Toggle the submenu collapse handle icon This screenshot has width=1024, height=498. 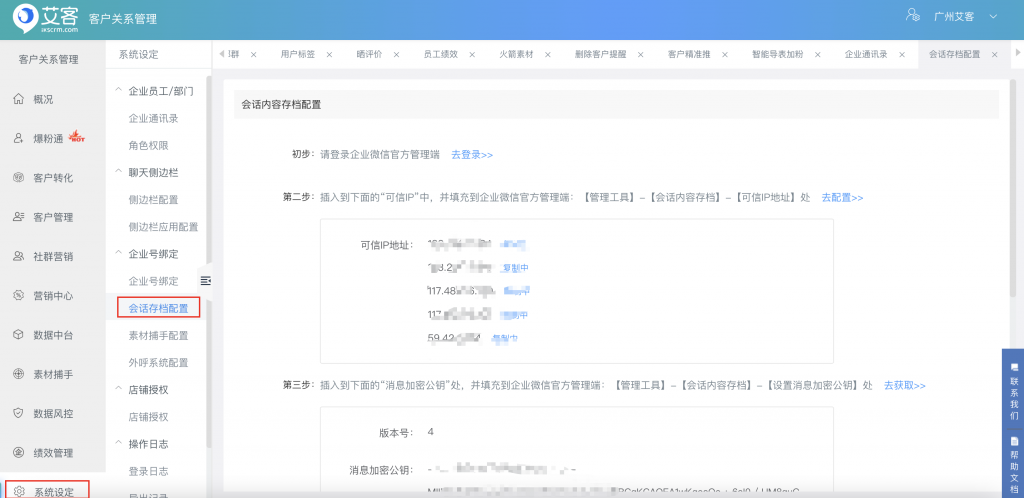pyautogui.click(x=206, y=281)
